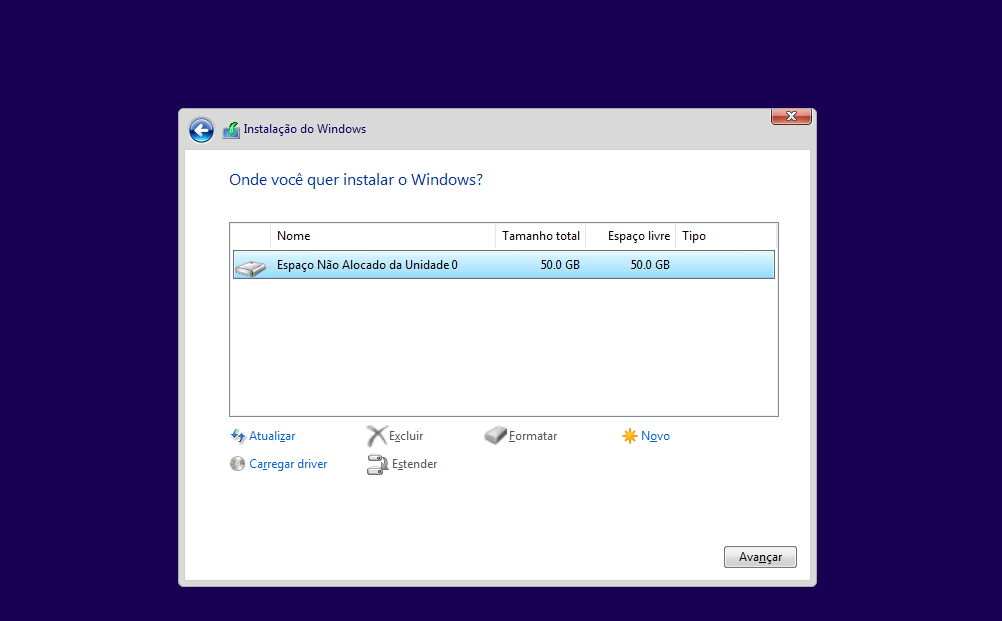Screen dimensions: 1002x621
Task: Choose the Formatar option
Action: tap(533, 436)
